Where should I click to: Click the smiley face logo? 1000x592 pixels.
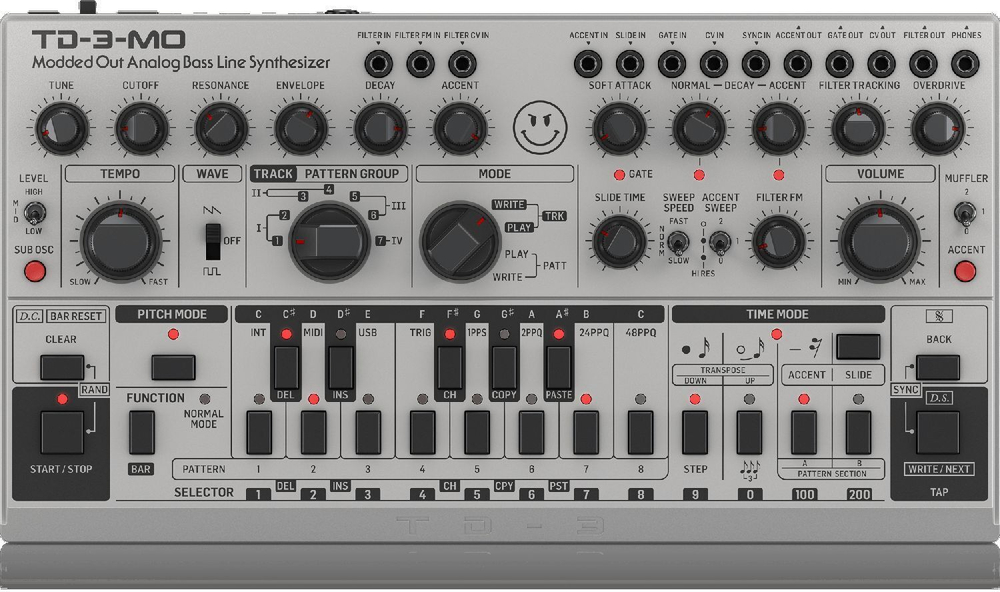pyautogui.click(x=540, y=128)
